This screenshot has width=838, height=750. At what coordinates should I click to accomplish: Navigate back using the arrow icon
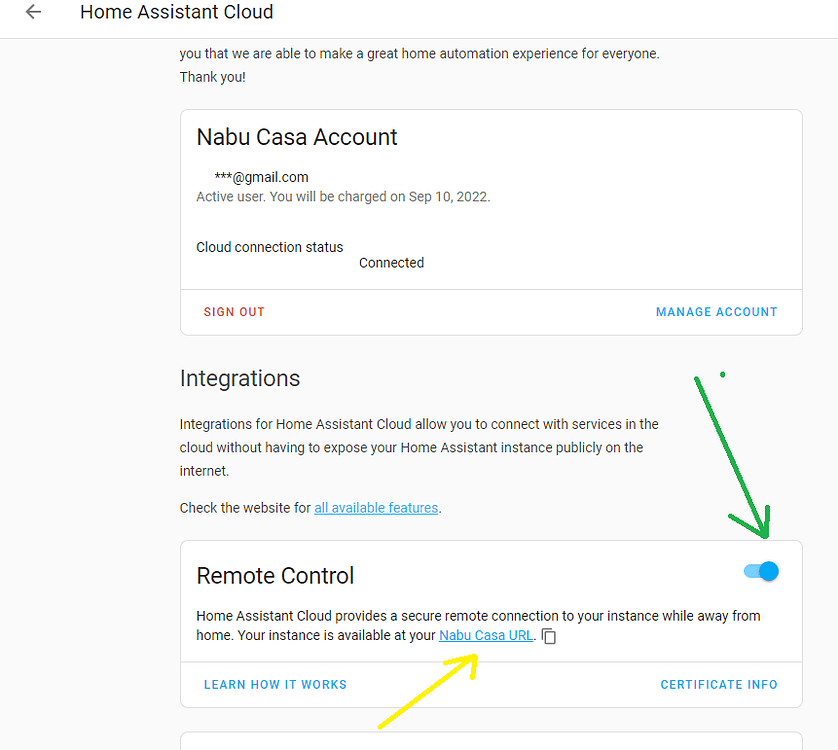[32, 12]
